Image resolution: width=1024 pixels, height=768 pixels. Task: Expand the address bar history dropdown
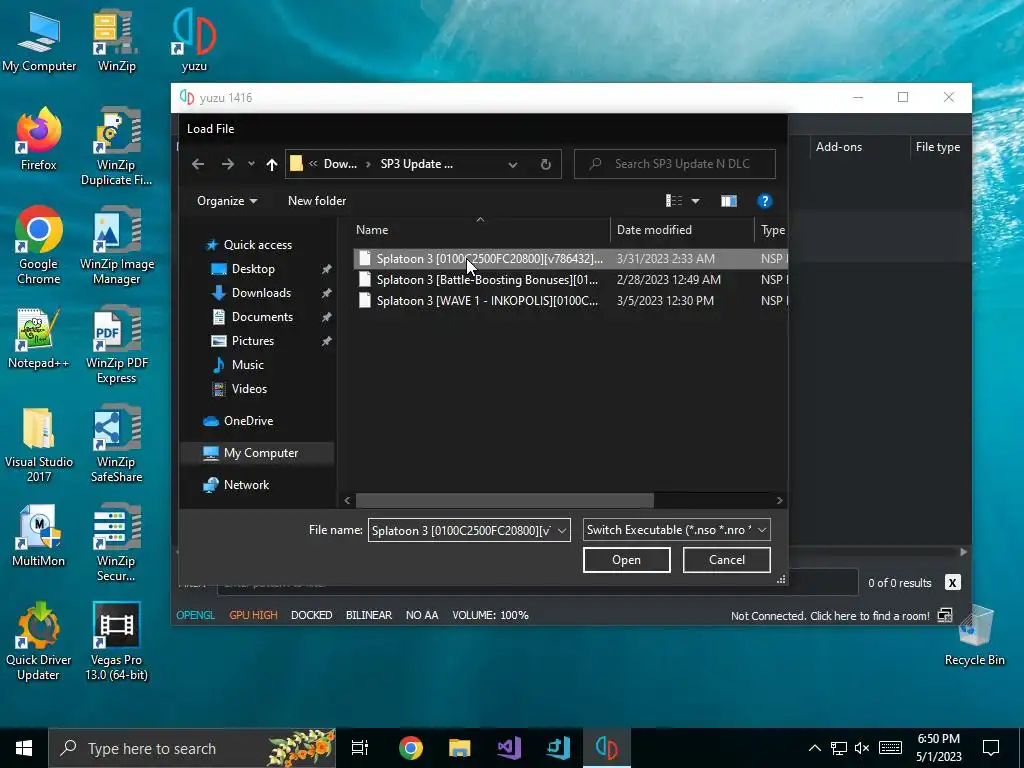coord(513,165)
